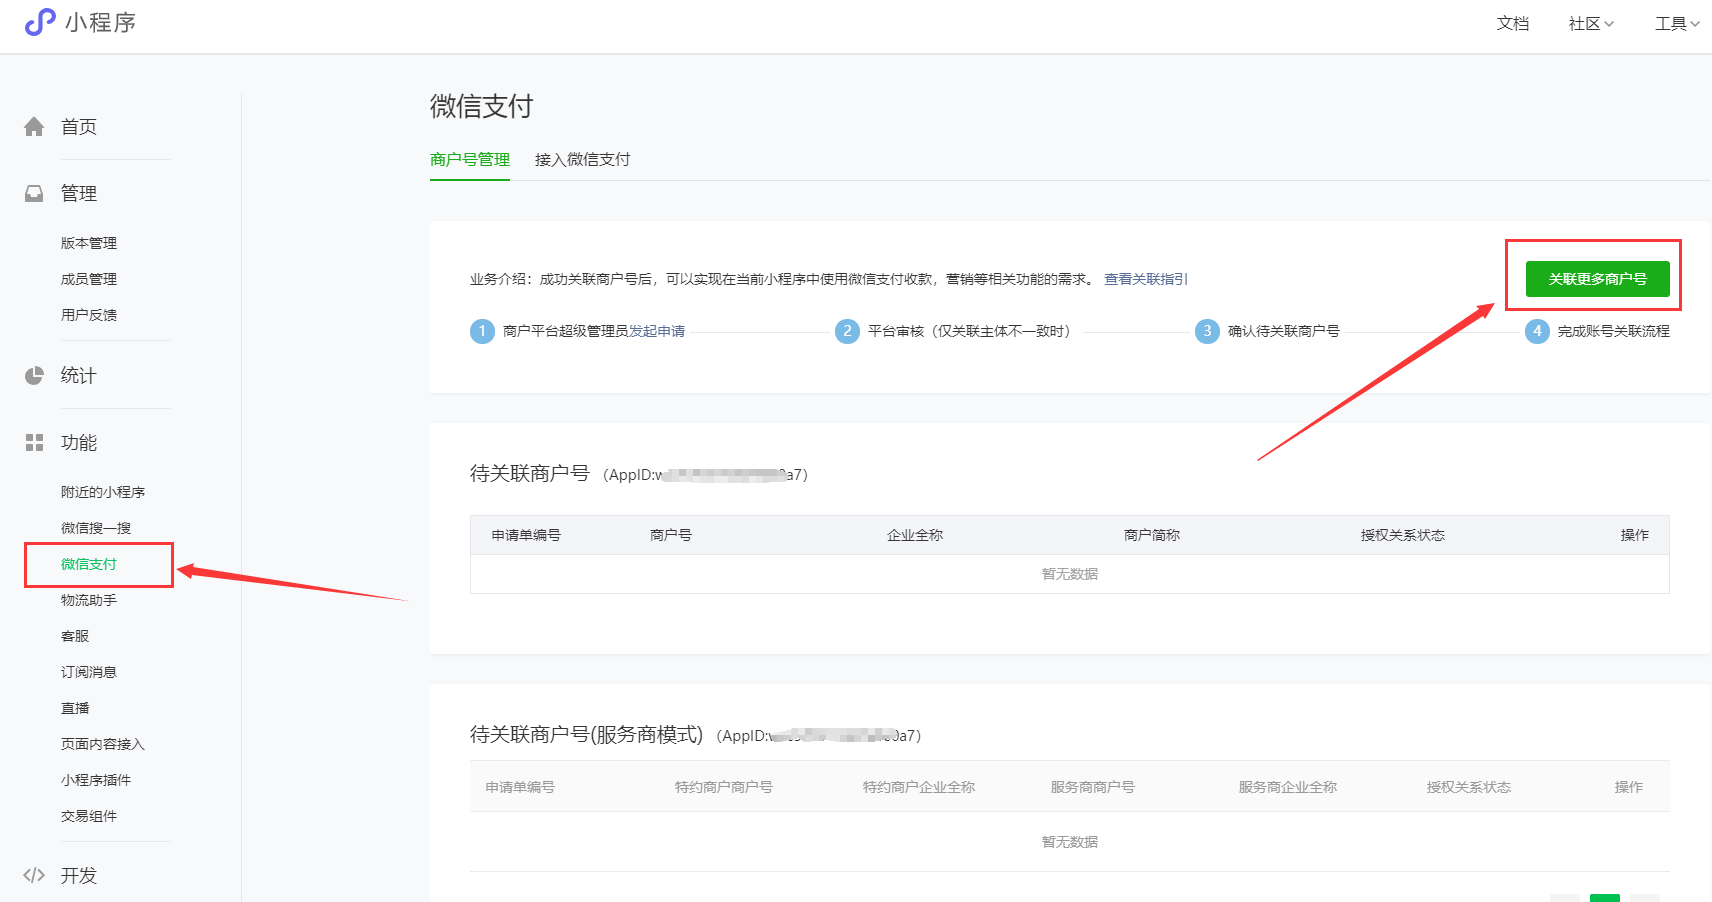Click 服务商商户号 column header
Viewport: 1712px width, 902px height.
click(1093, 788)
